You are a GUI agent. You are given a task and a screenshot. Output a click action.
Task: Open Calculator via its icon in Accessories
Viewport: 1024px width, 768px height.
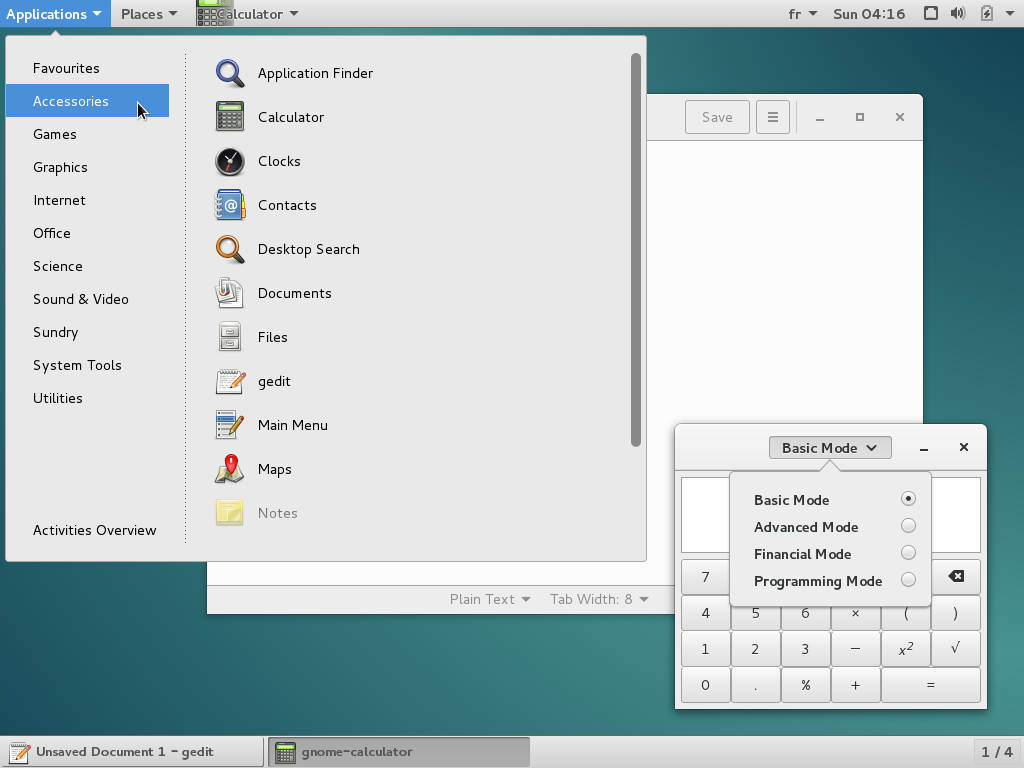(x=230, y=117)
